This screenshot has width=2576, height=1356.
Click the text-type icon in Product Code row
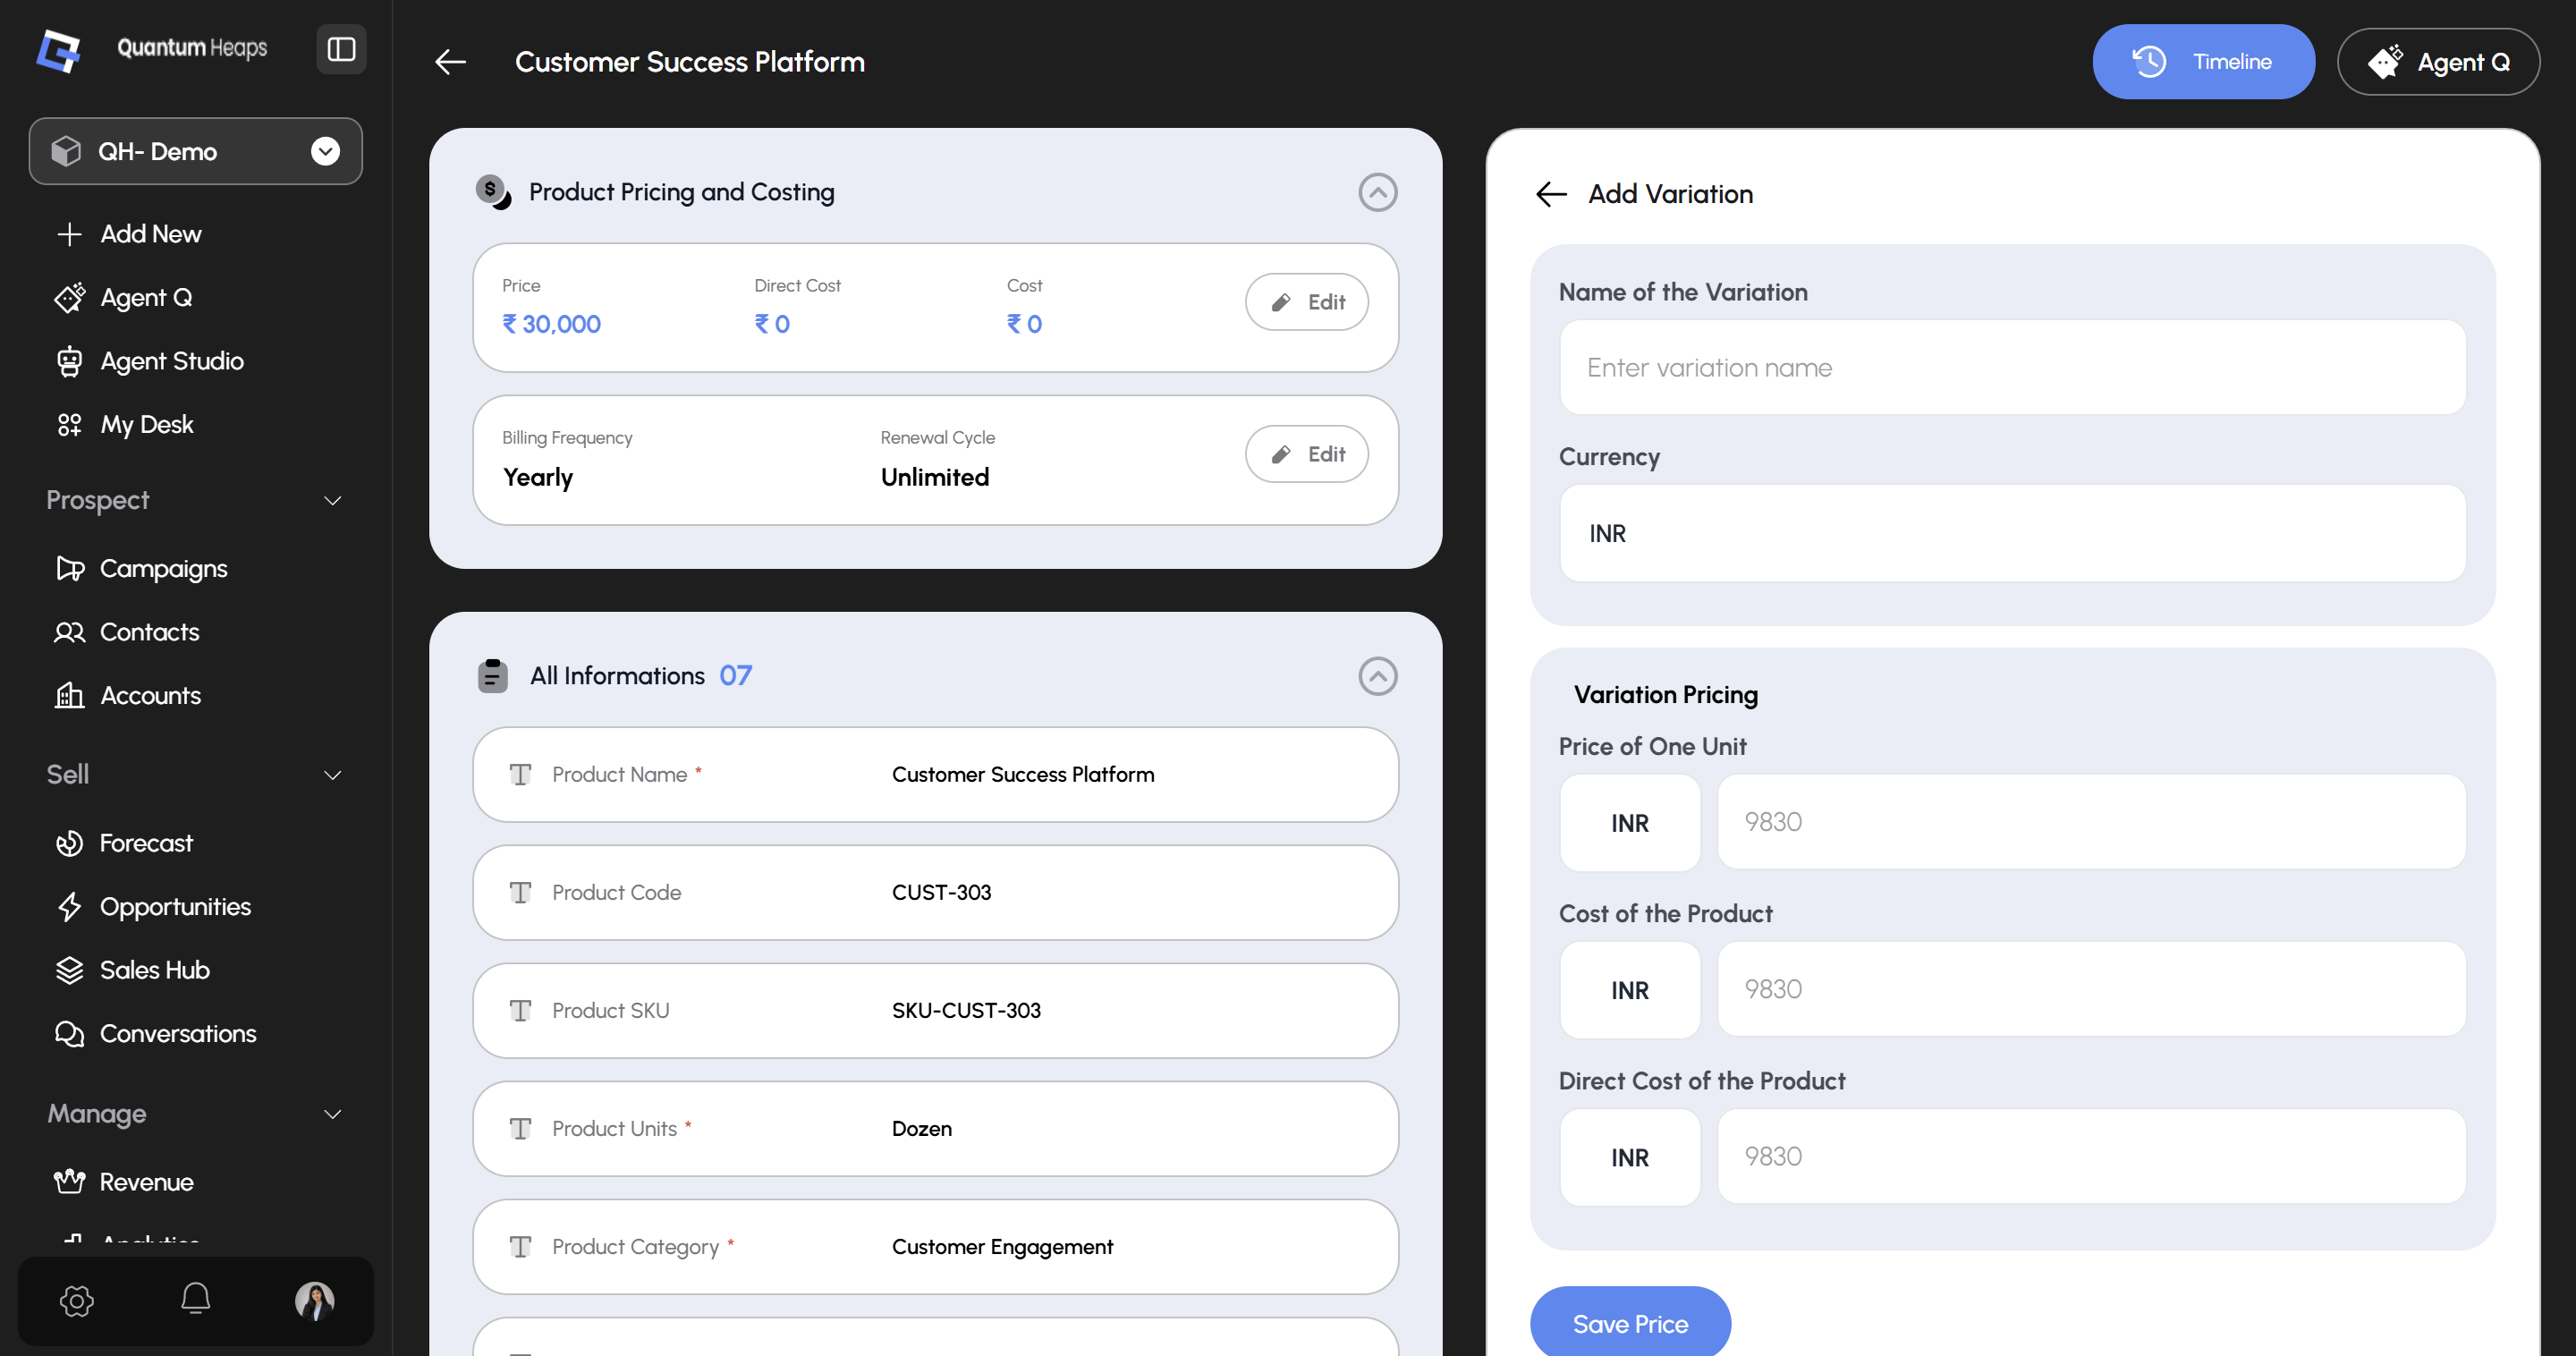[520, 892]
